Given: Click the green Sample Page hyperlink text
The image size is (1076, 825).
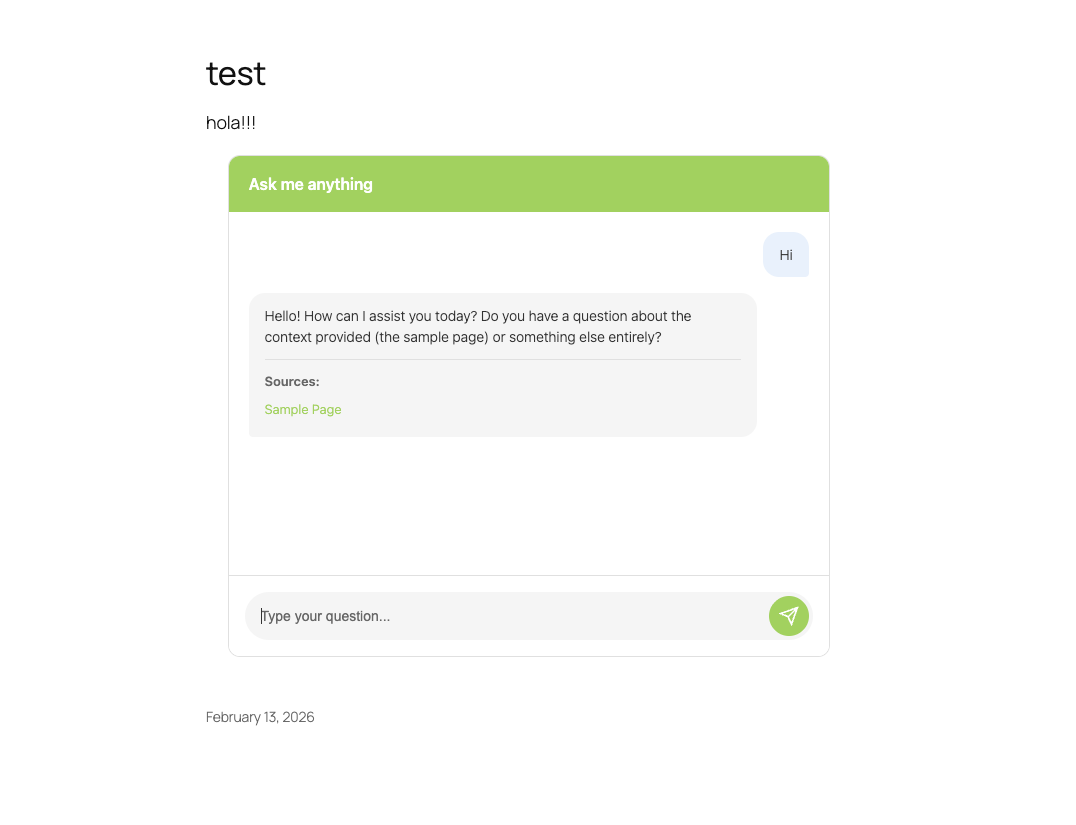Looking at the screenshot, I should 303,409.
